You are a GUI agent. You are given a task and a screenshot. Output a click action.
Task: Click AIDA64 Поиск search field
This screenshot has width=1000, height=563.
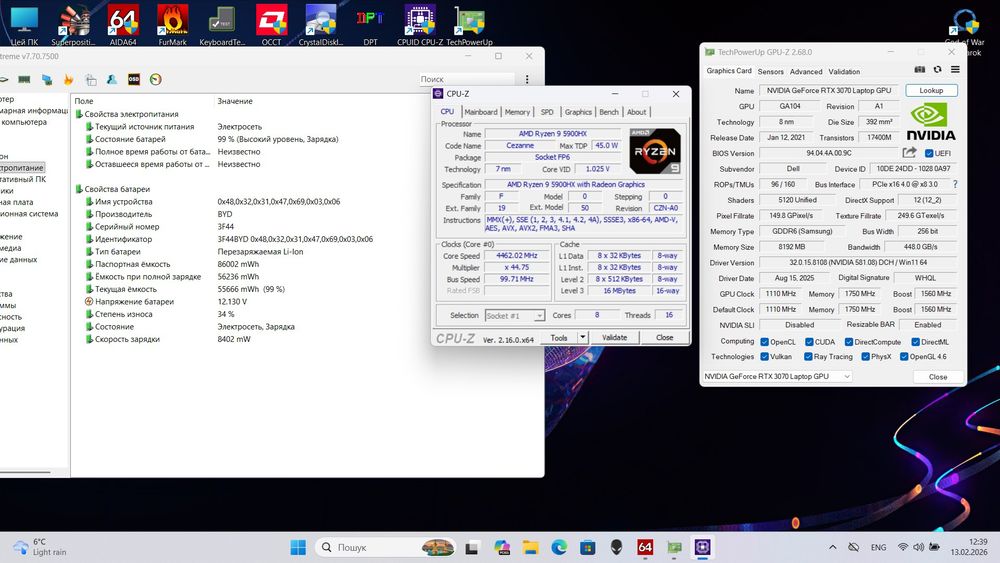pyautogui.click(x=467, y=79)
